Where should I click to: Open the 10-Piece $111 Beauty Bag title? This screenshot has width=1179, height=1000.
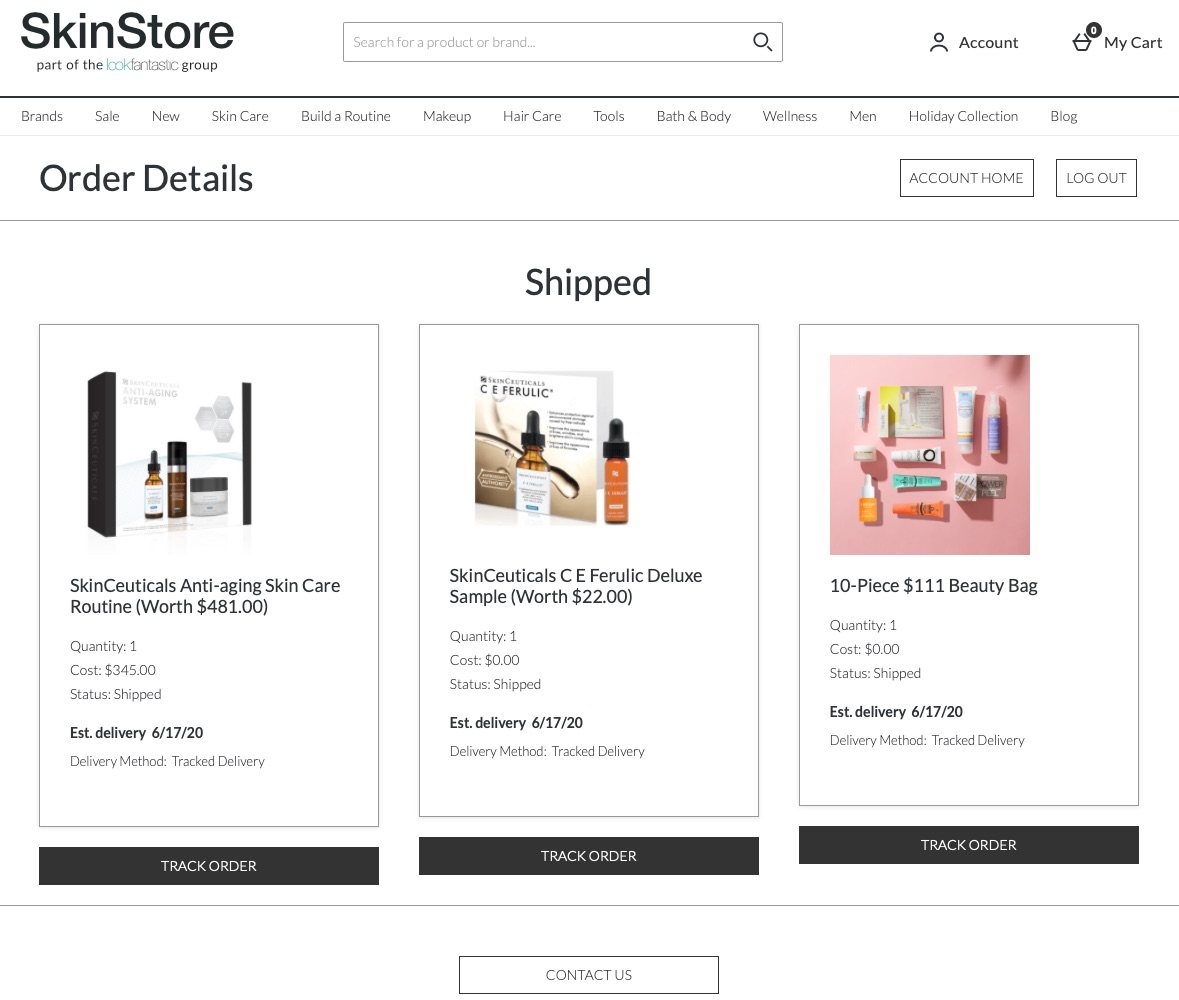pyautogui.click(x=933, y=586)
